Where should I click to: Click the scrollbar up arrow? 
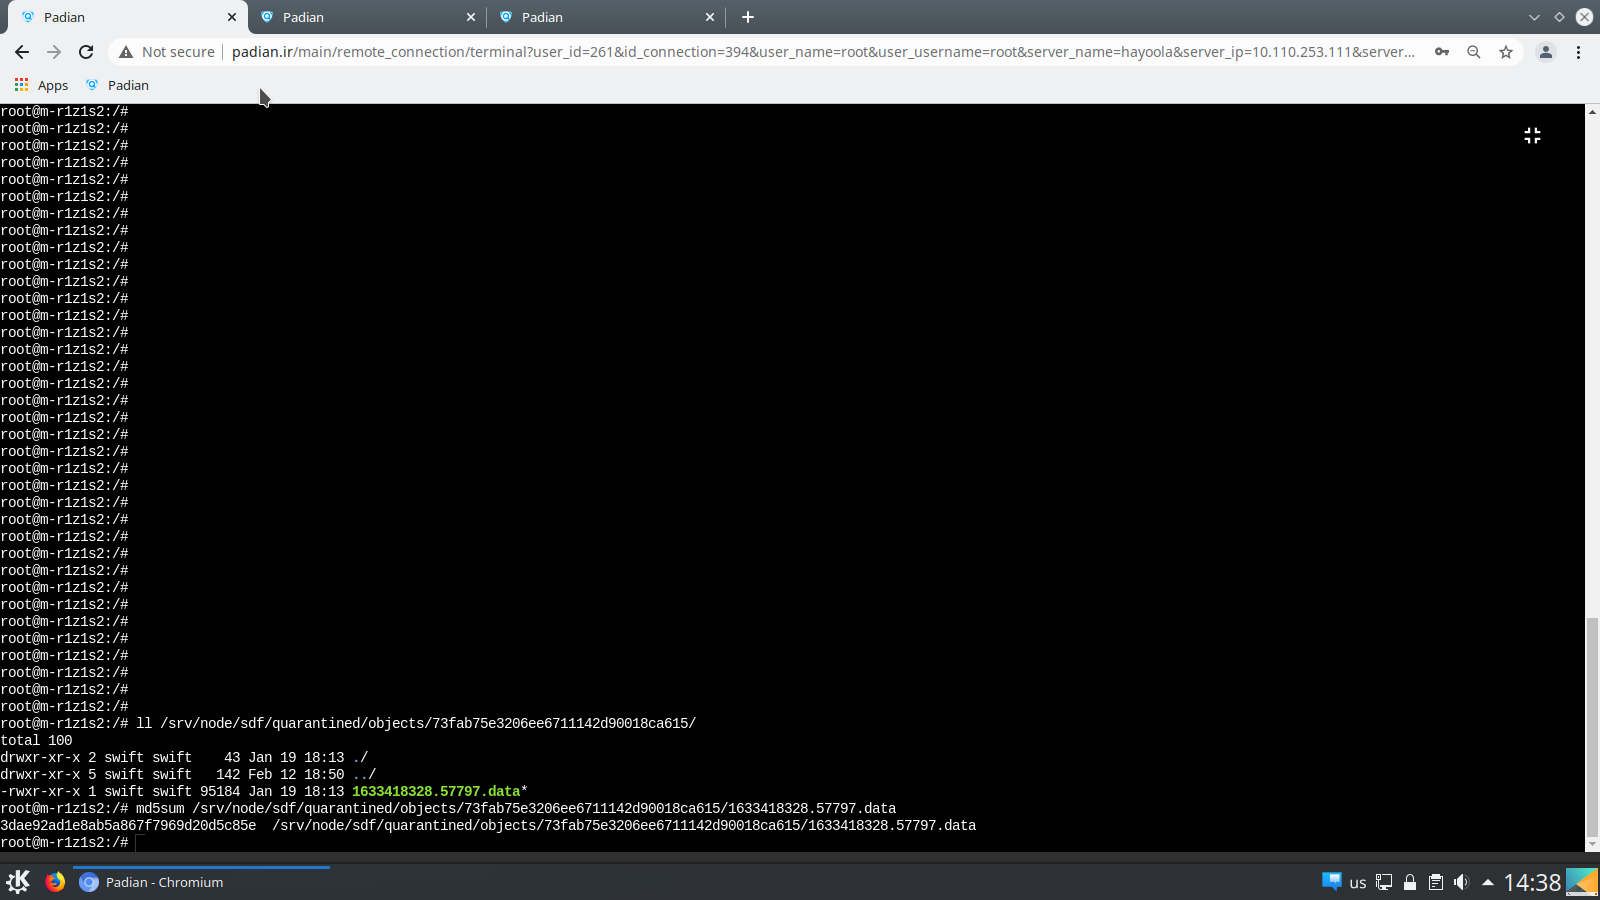tap(1592, 110)
